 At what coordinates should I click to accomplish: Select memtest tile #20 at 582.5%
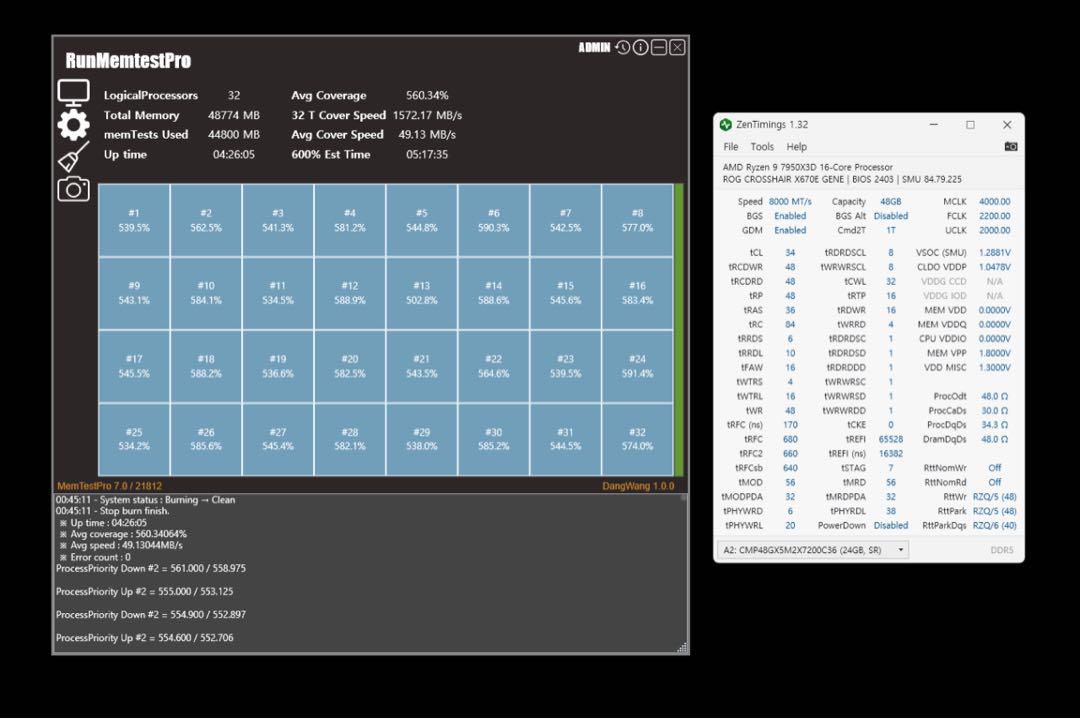pyautogui.click(x=350, y=366)
